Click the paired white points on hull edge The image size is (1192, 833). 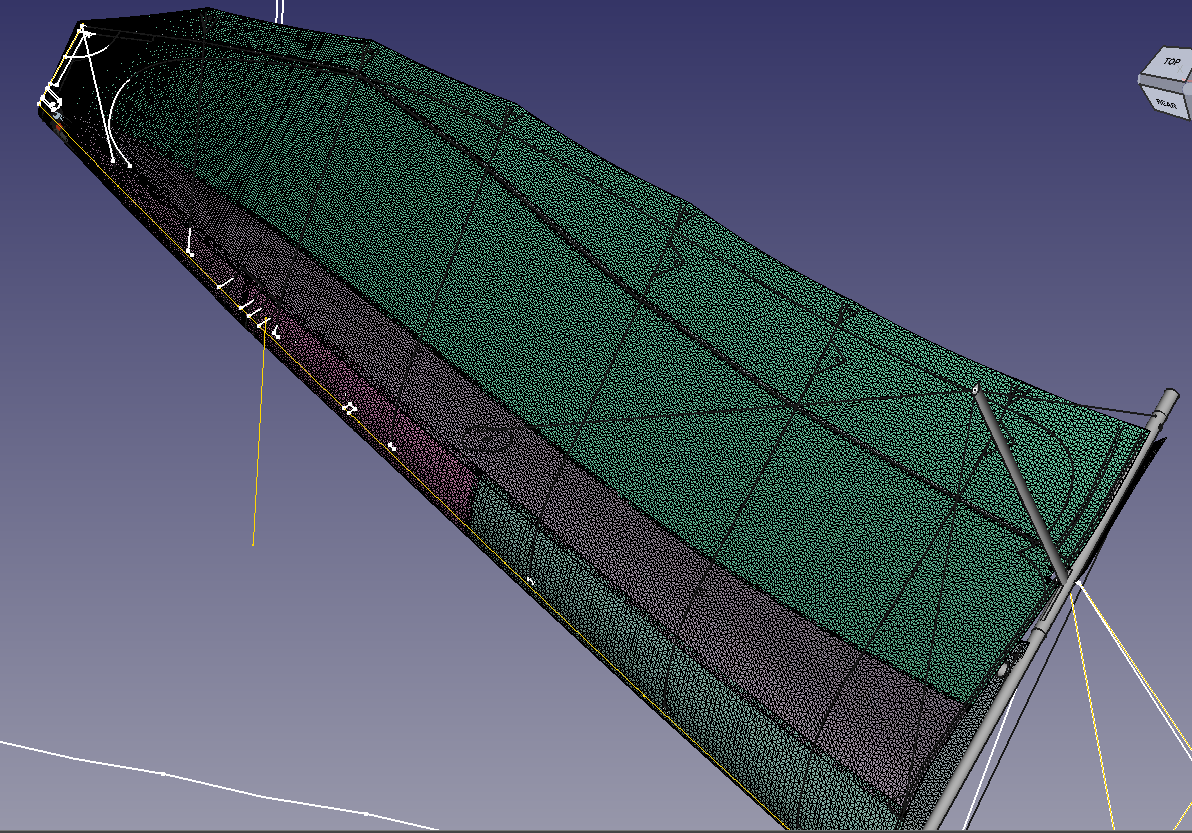349,408
